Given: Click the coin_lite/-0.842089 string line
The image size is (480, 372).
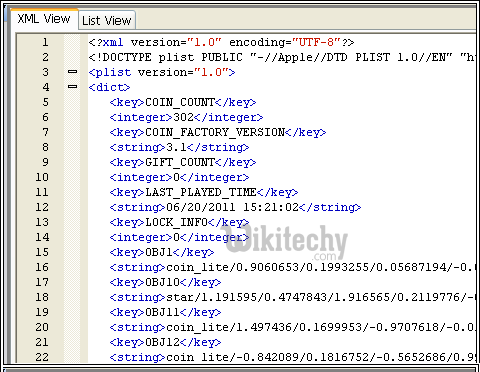Looking at the screenshot, I should [292, 357].
